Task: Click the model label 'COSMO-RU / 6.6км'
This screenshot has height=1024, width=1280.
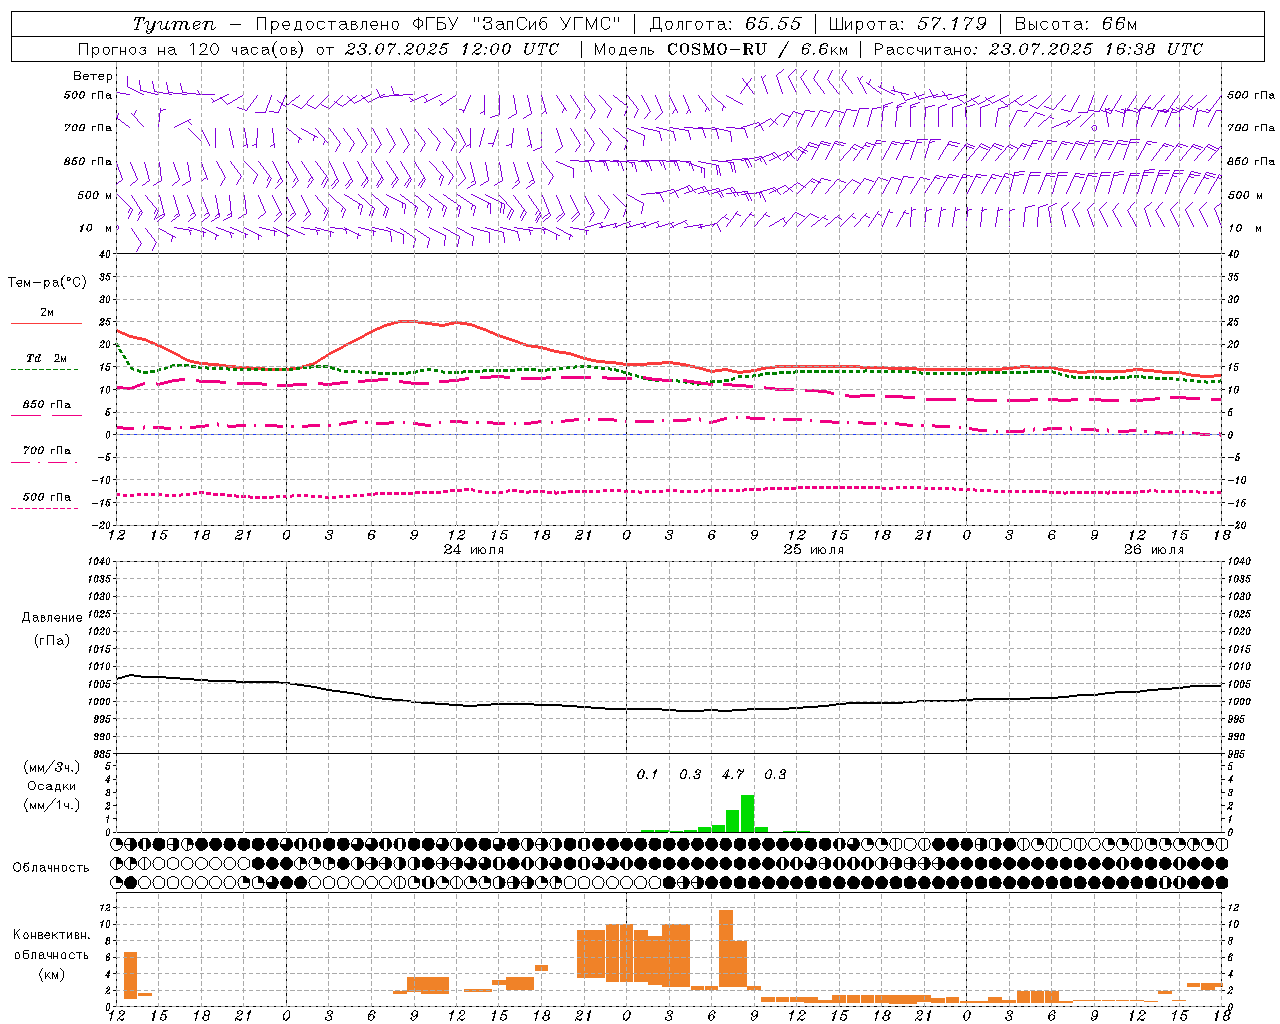Action: tap(757, 49)
